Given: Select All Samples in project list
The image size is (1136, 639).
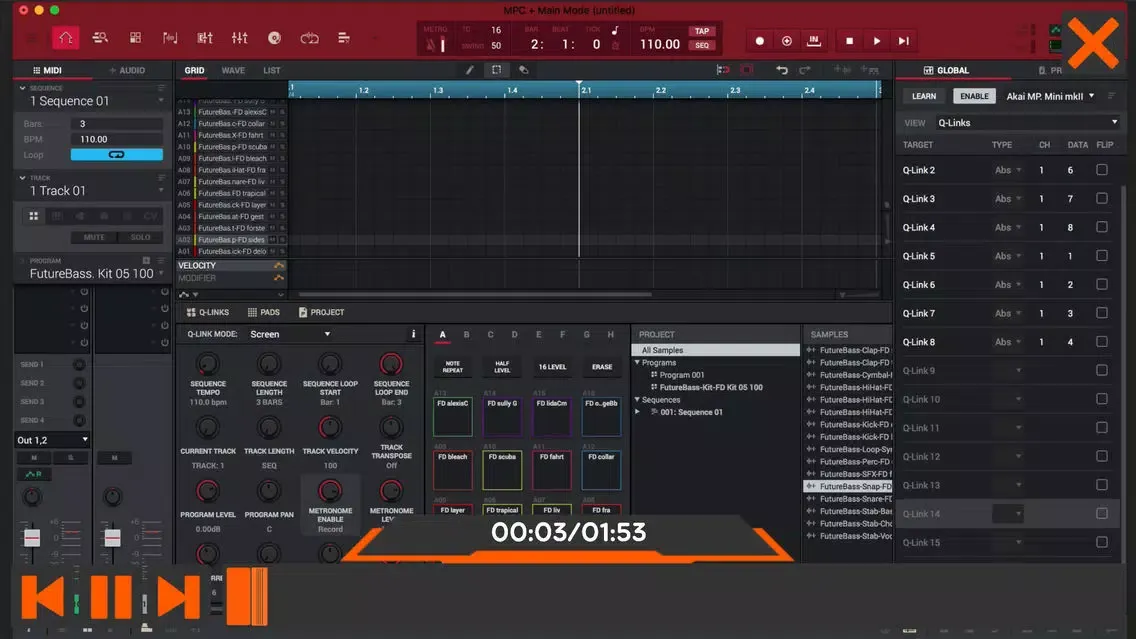Looking at the screenshot, I should (717, 350).
